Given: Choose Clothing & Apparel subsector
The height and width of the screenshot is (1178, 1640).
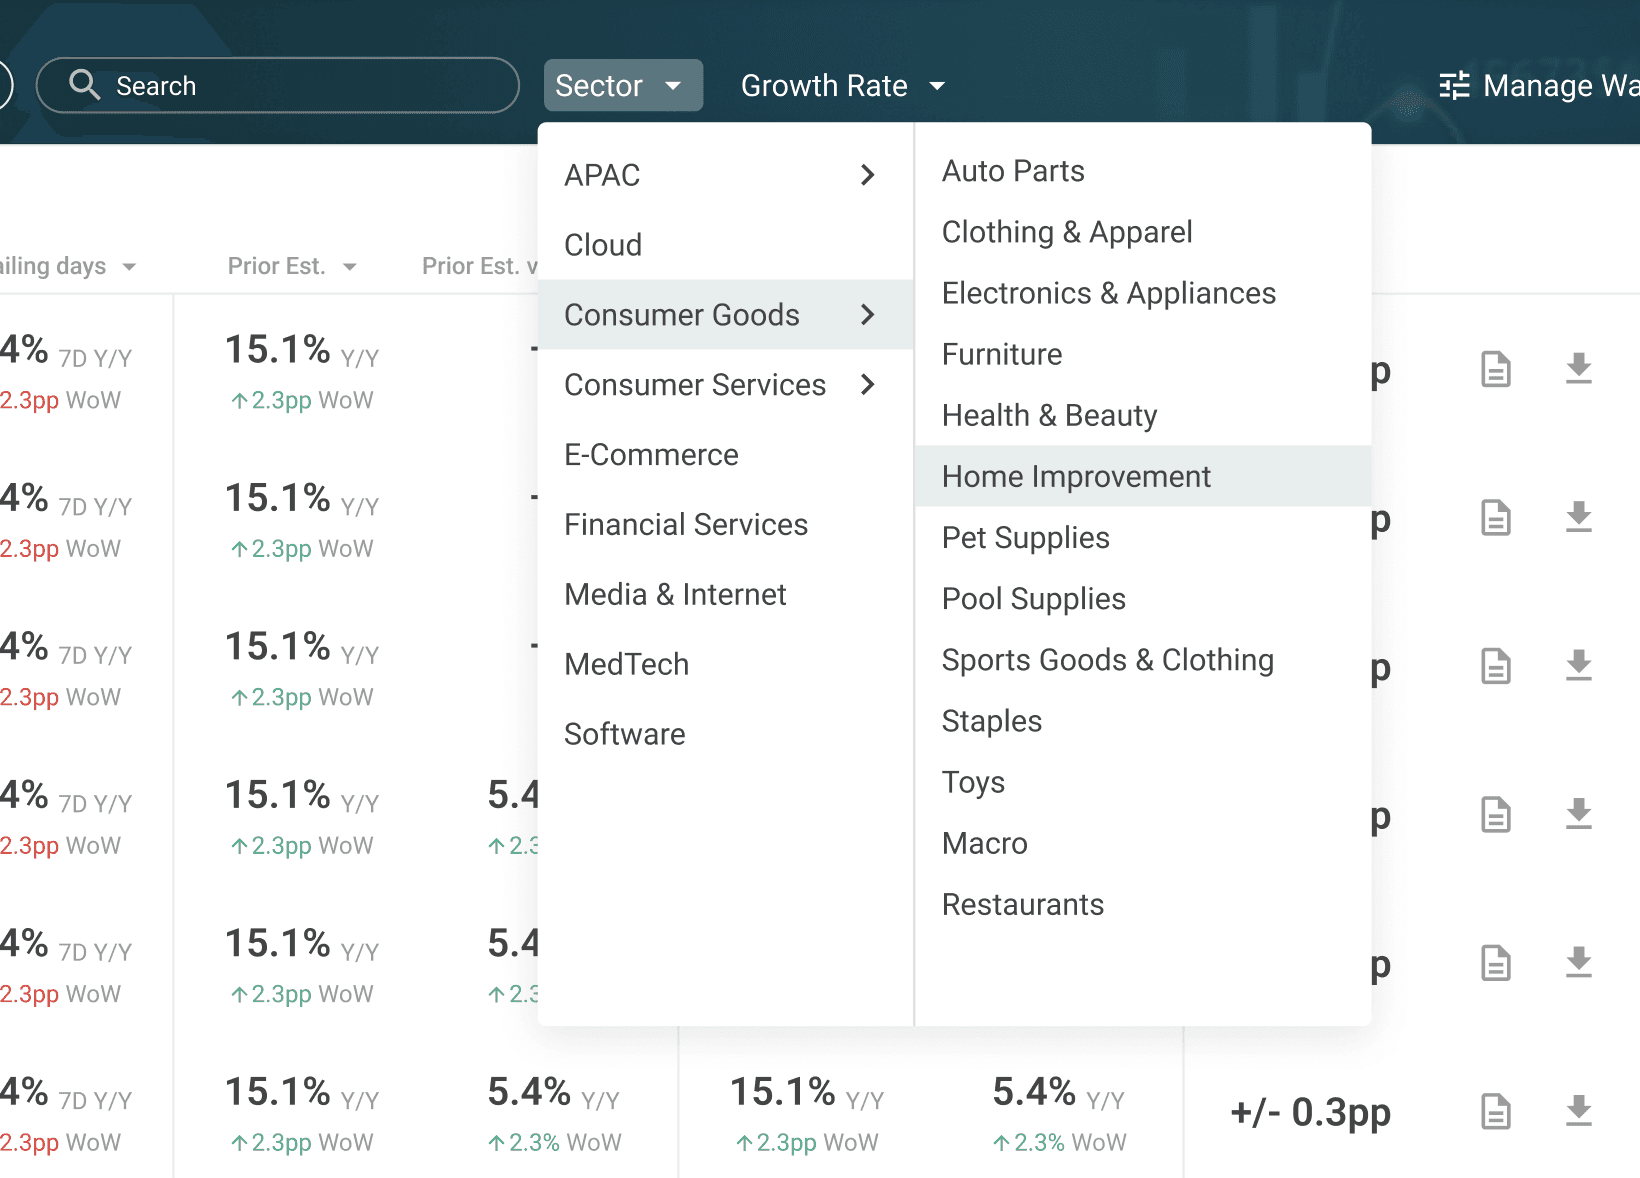Looking at the screenshot, I should pos(1143,232).
